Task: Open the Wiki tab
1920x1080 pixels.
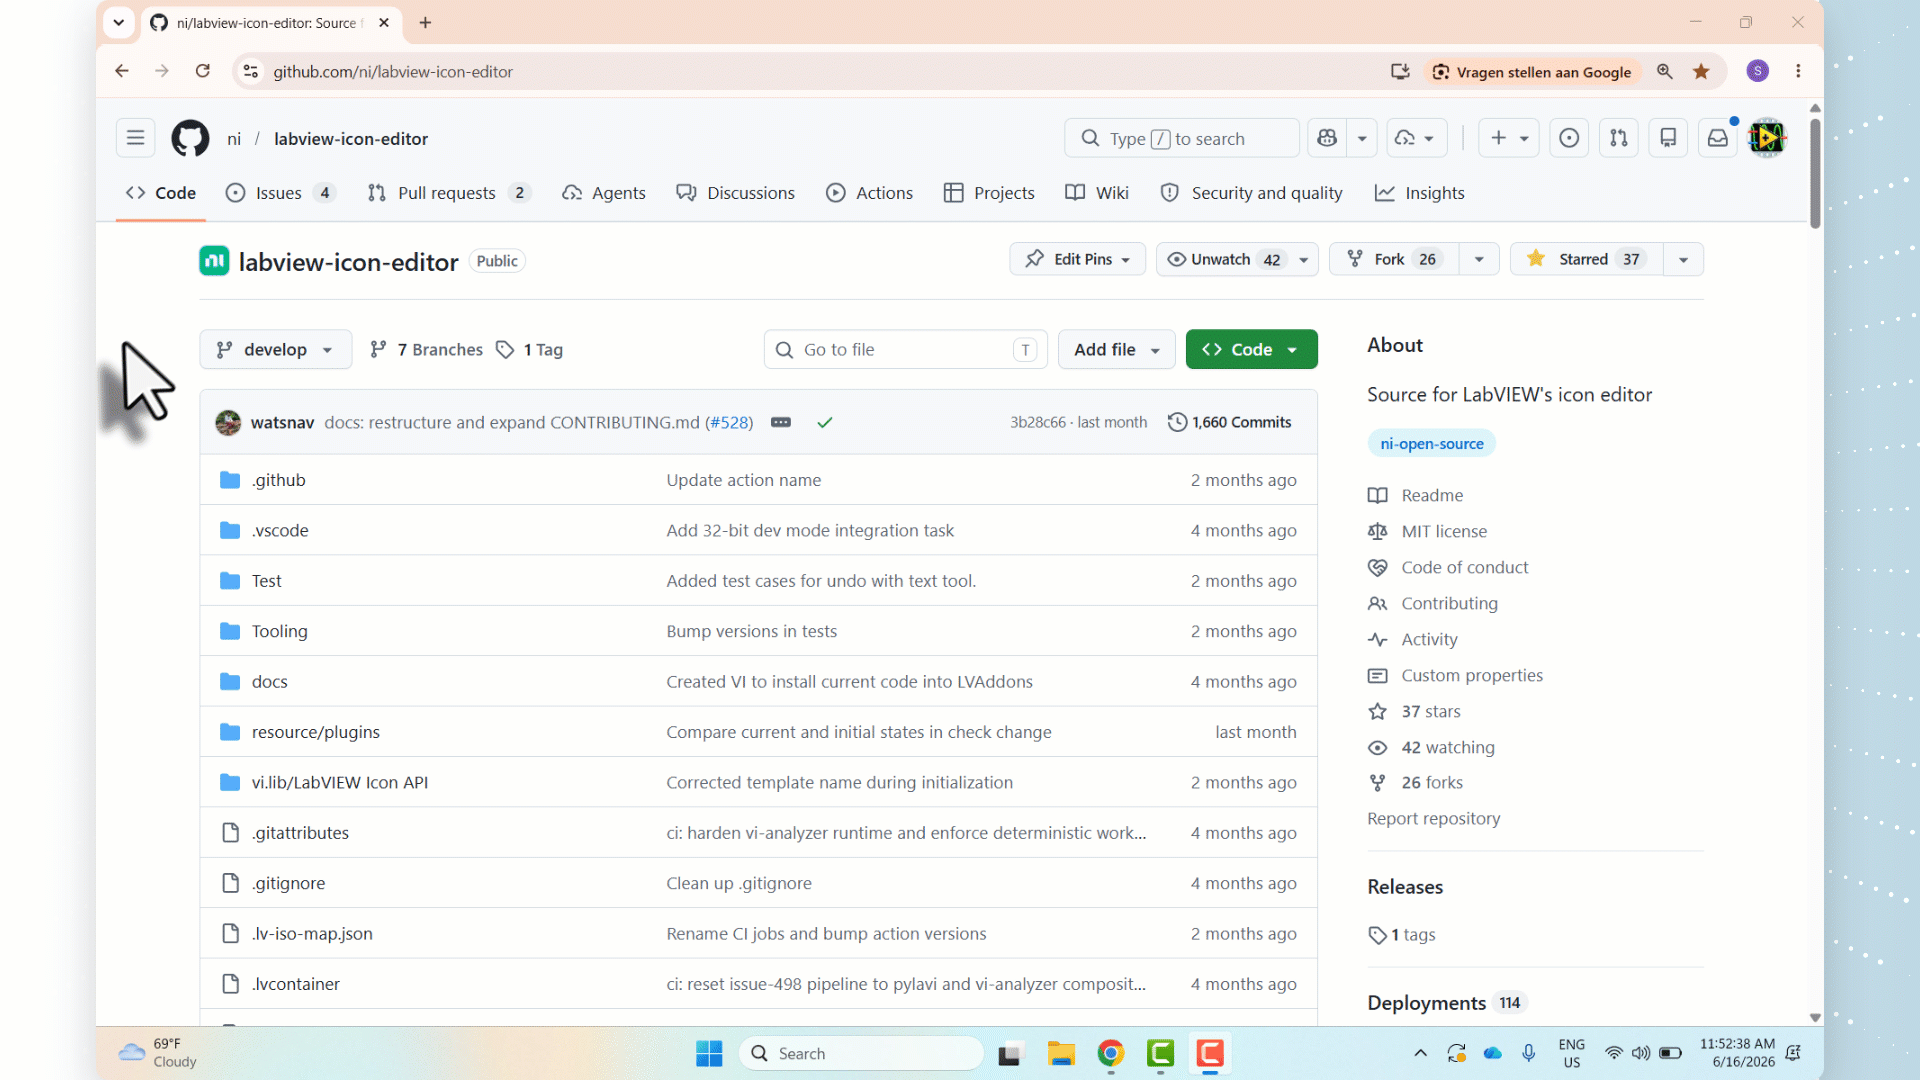Action: (x=1097, y=193)
